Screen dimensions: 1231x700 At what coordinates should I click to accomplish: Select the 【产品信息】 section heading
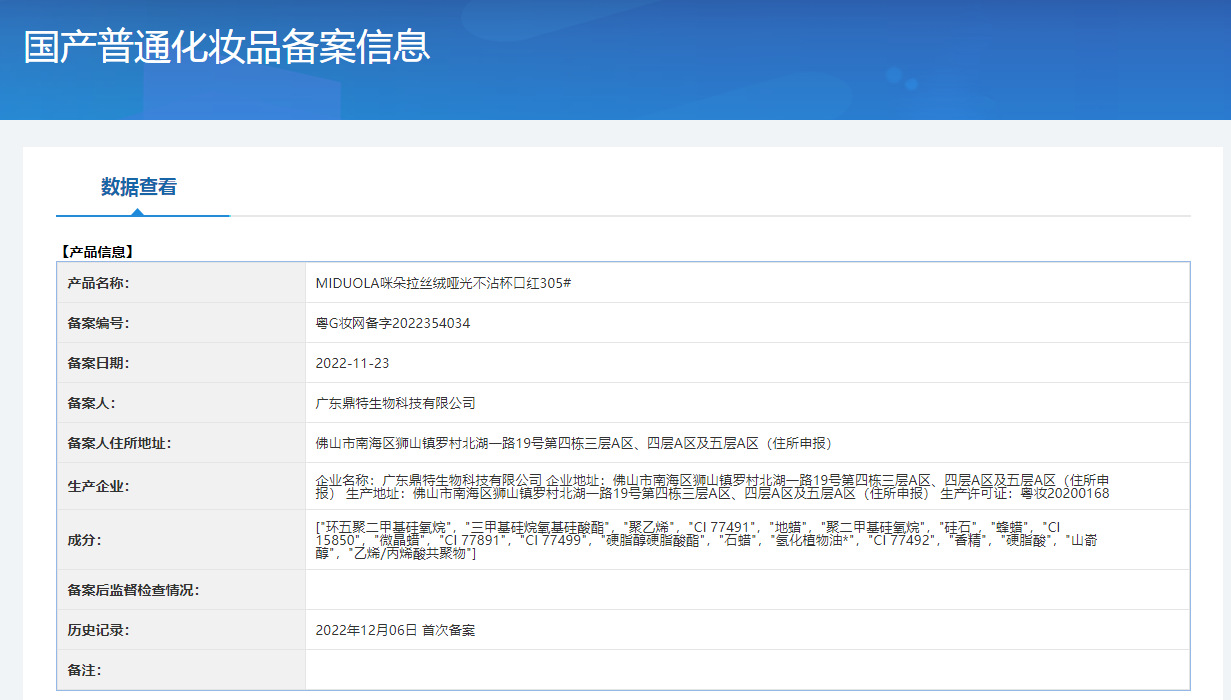pyautogui.click(x=96, y=251)
